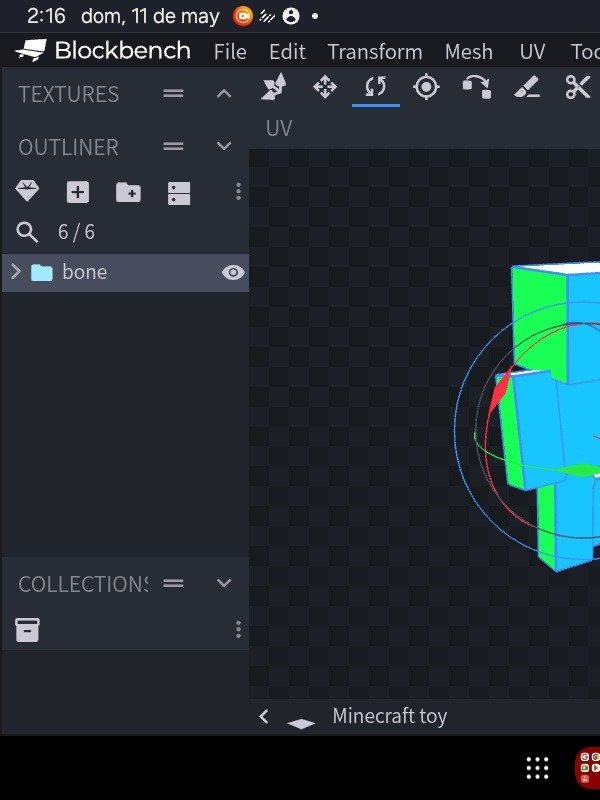Select the Pivot tool

(426, 87)
